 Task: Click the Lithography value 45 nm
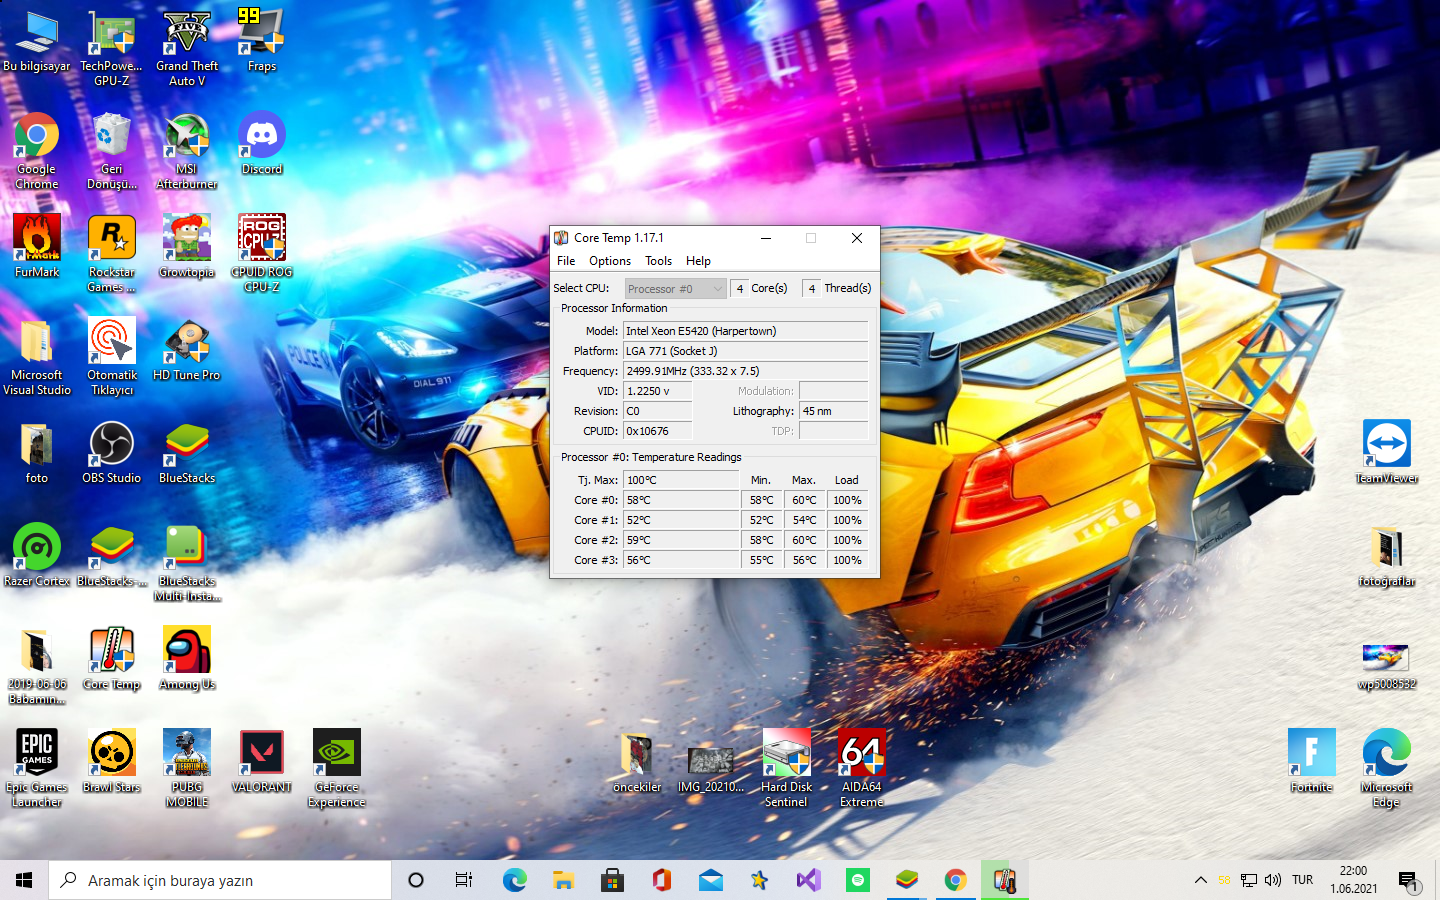[x=833, y=411]
